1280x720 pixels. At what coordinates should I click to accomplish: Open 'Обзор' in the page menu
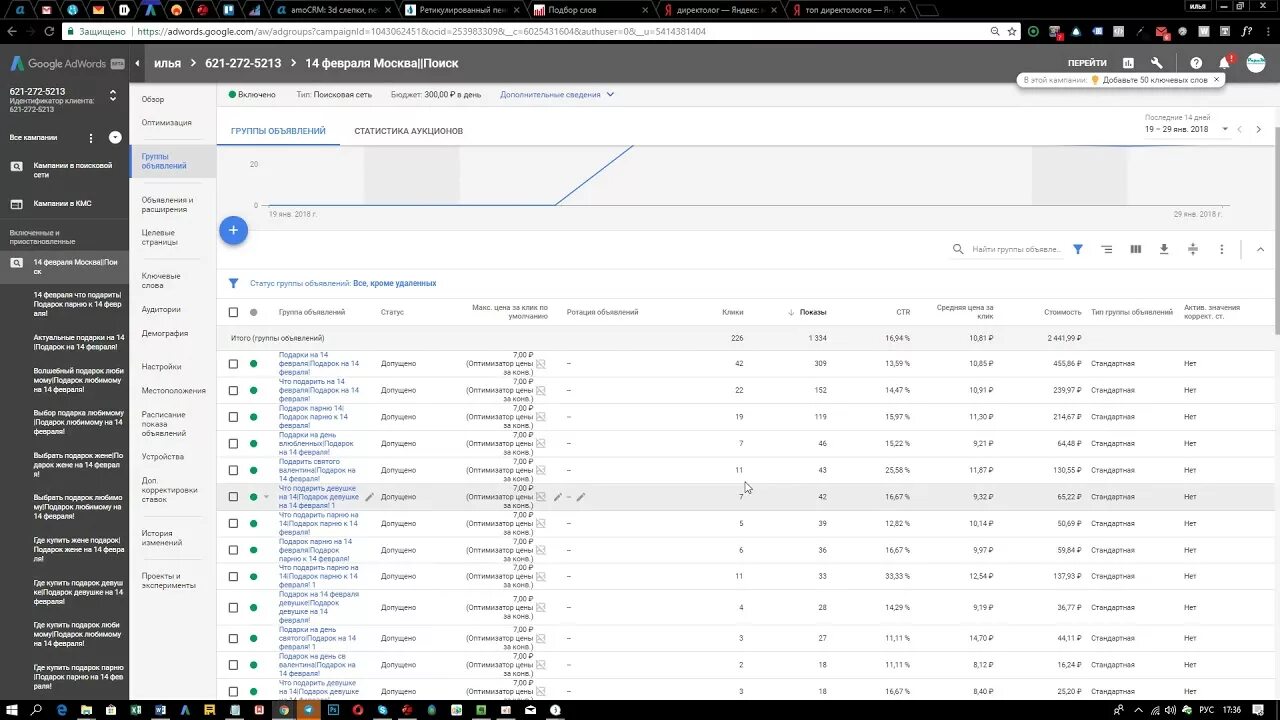[153, 99]
